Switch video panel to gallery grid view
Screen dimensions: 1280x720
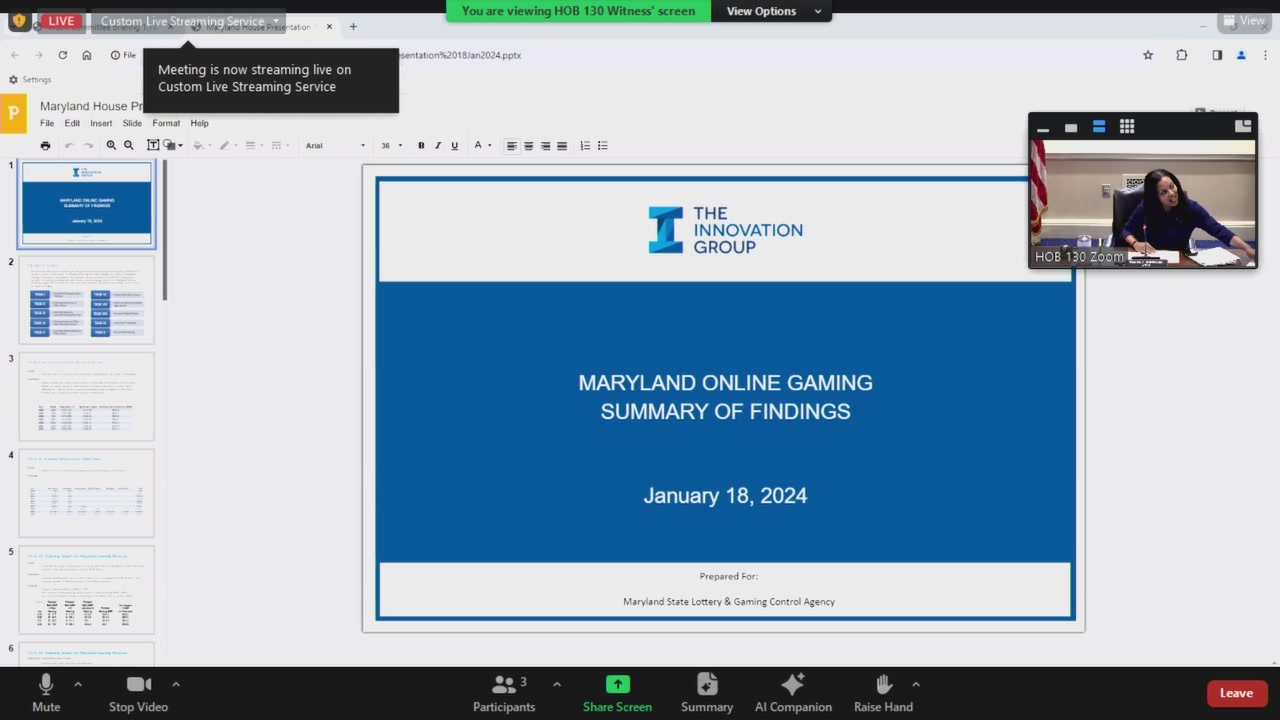[x=1127, y=126]
